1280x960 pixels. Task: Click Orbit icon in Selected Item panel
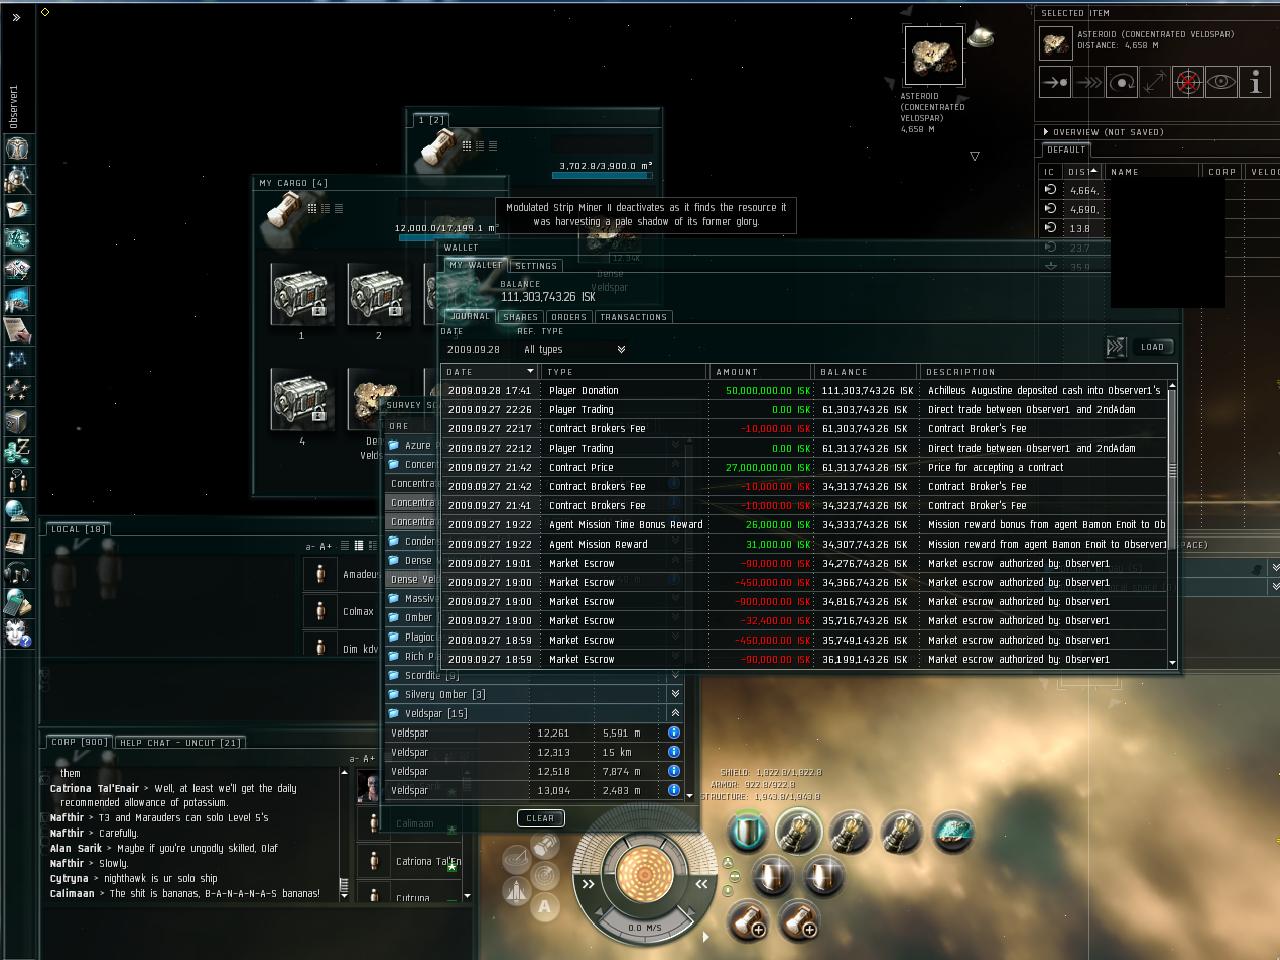1122,83
